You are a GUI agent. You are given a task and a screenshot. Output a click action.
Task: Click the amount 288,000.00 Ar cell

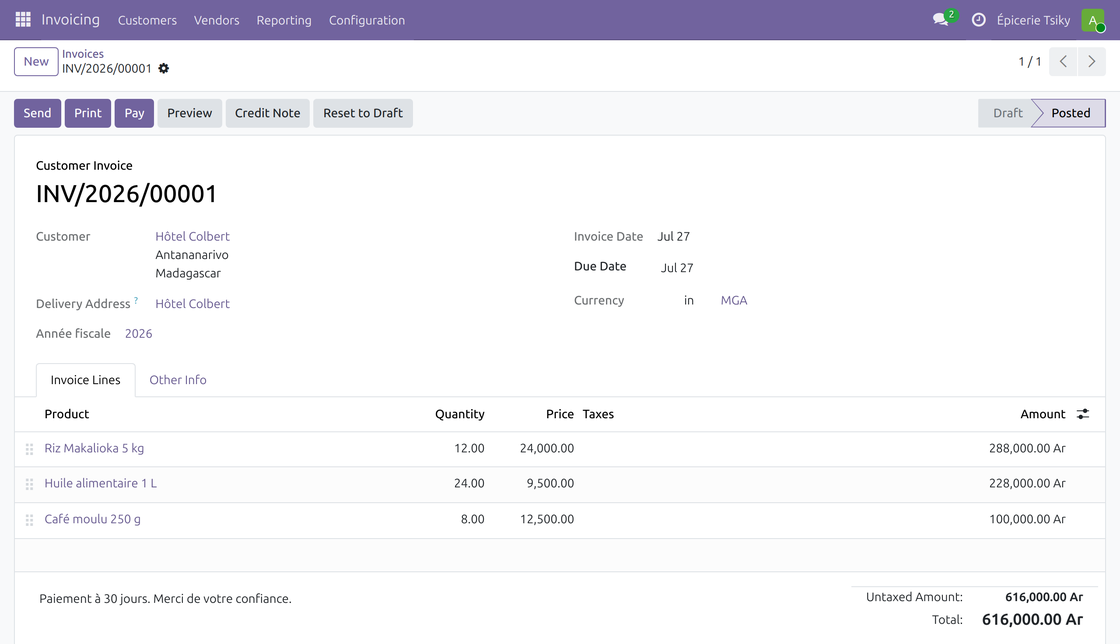pyautogui.click(x=1027, y=448)
